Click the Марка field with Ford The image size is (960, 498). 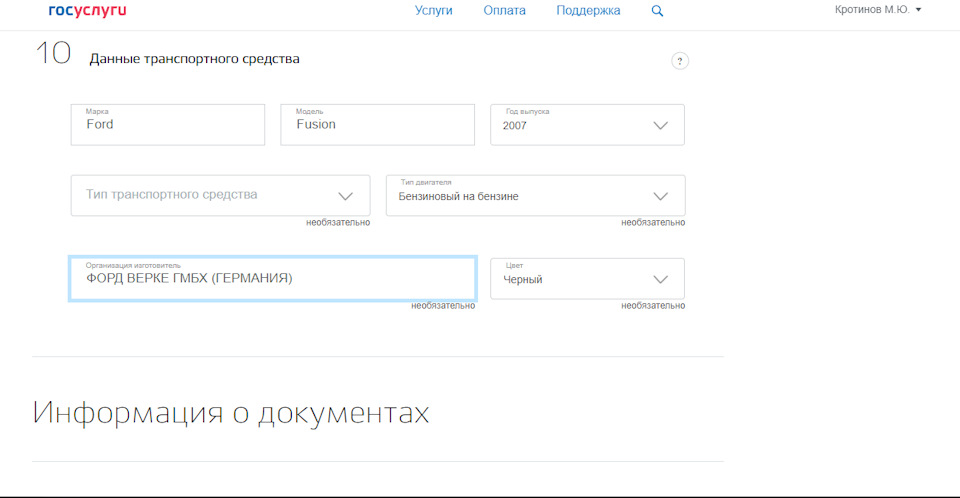click(x=168, y=125)
